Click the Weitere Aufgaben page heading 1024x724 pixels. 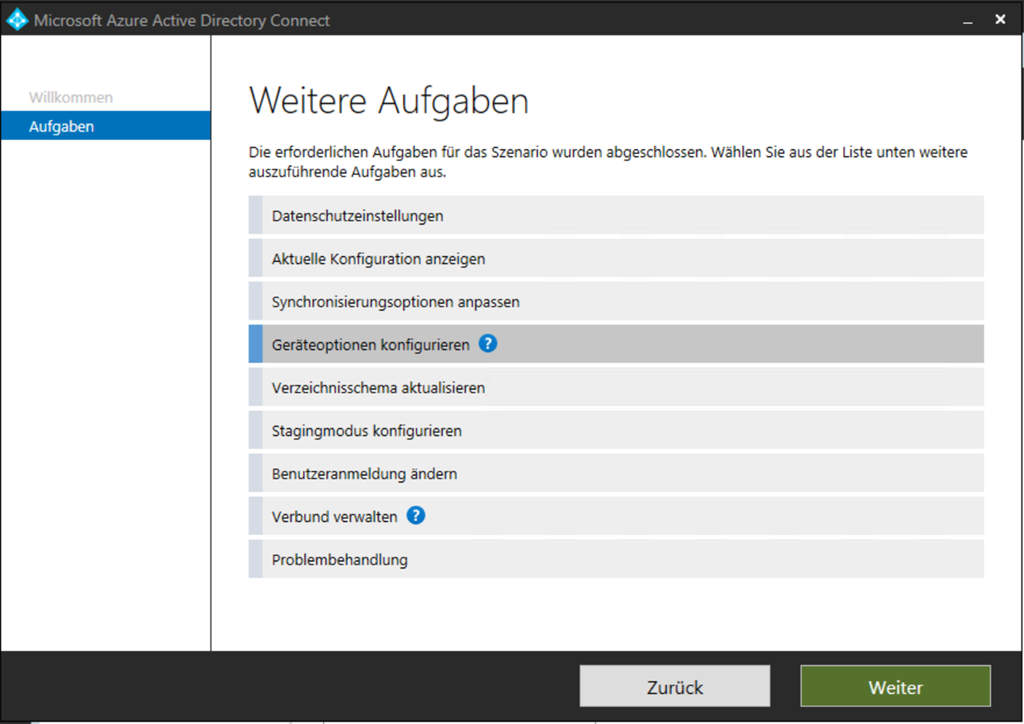388,101
